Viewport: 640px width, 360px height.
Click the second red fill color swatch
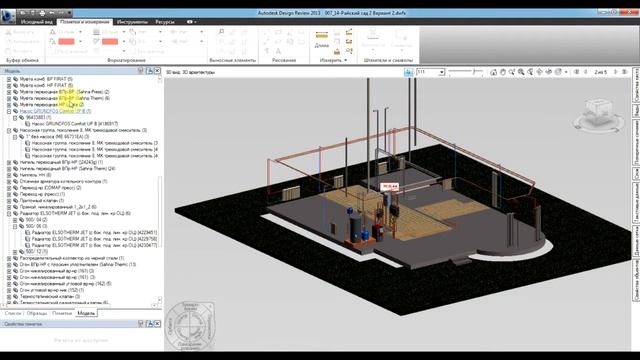[x=110, y=41]
